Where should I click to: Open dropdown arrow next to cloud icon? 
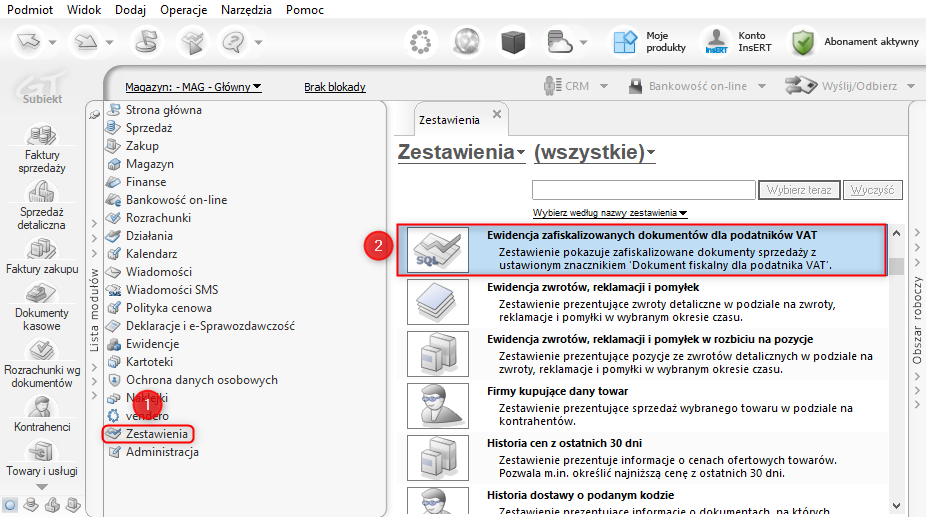583,43
